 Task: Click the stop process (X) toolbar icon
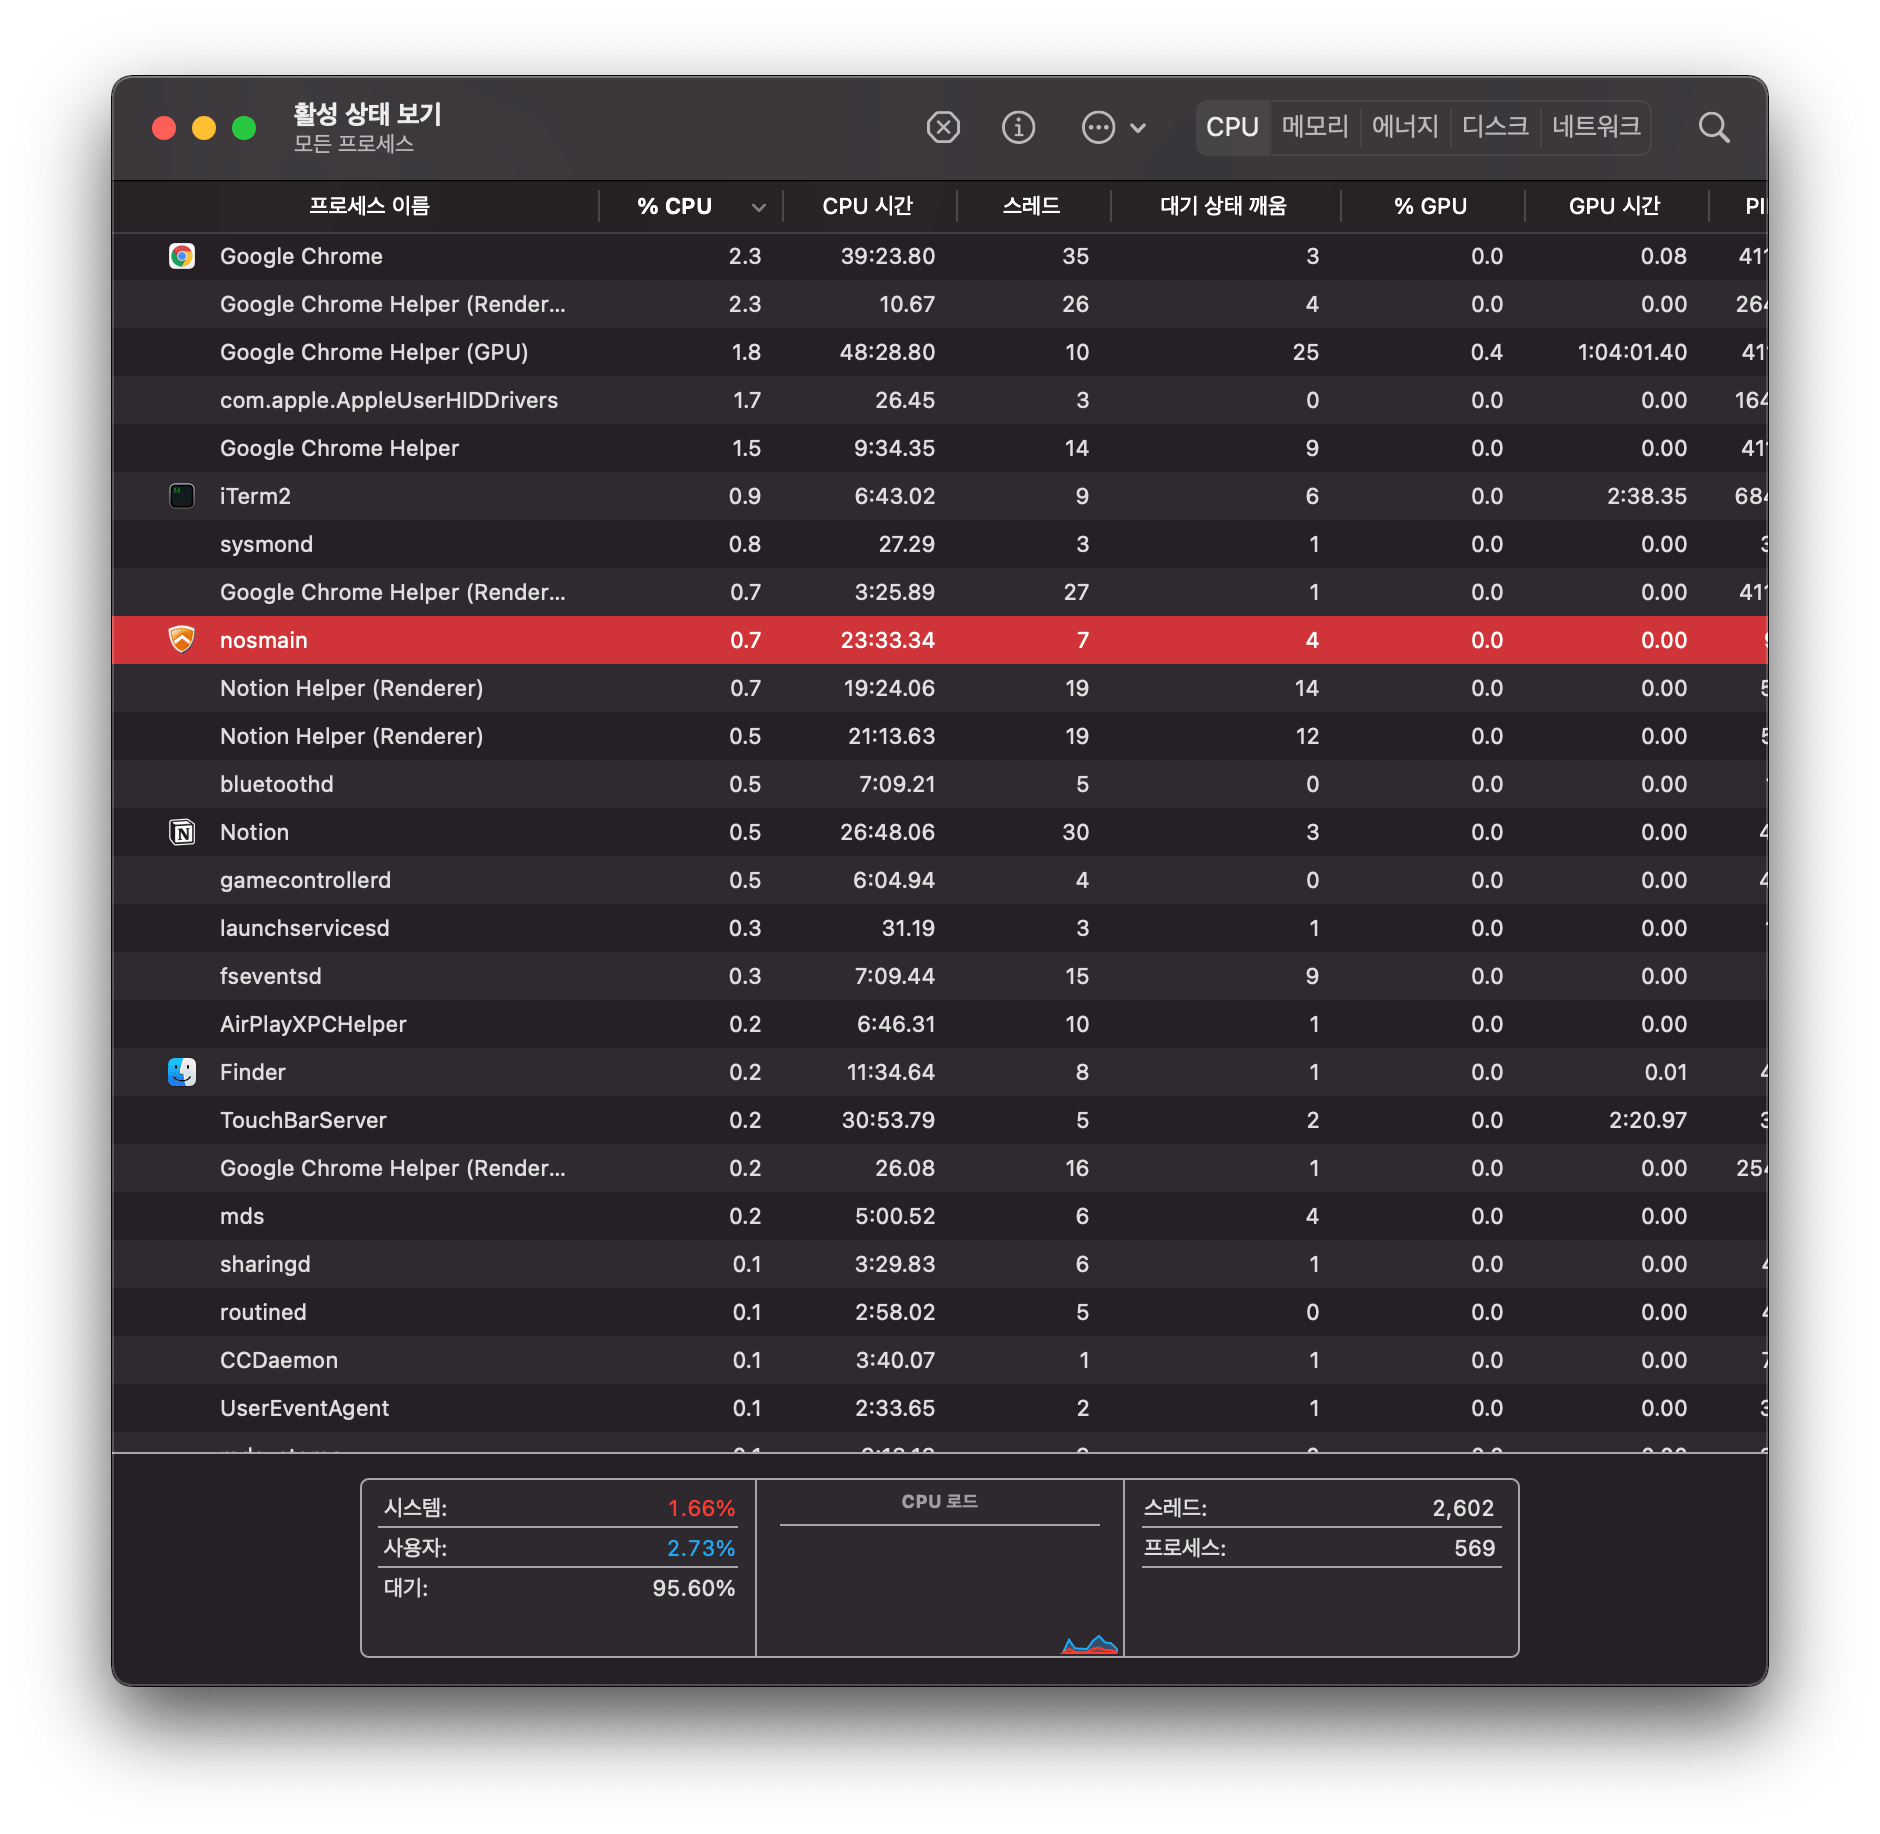pos(943,127)
